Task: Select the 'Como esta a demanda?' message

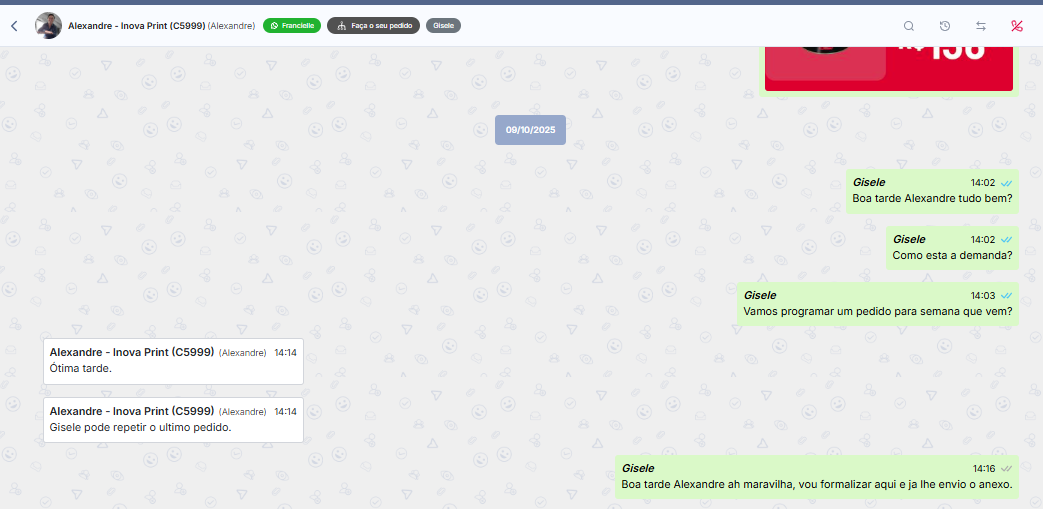Action: [x=952, y=255]
